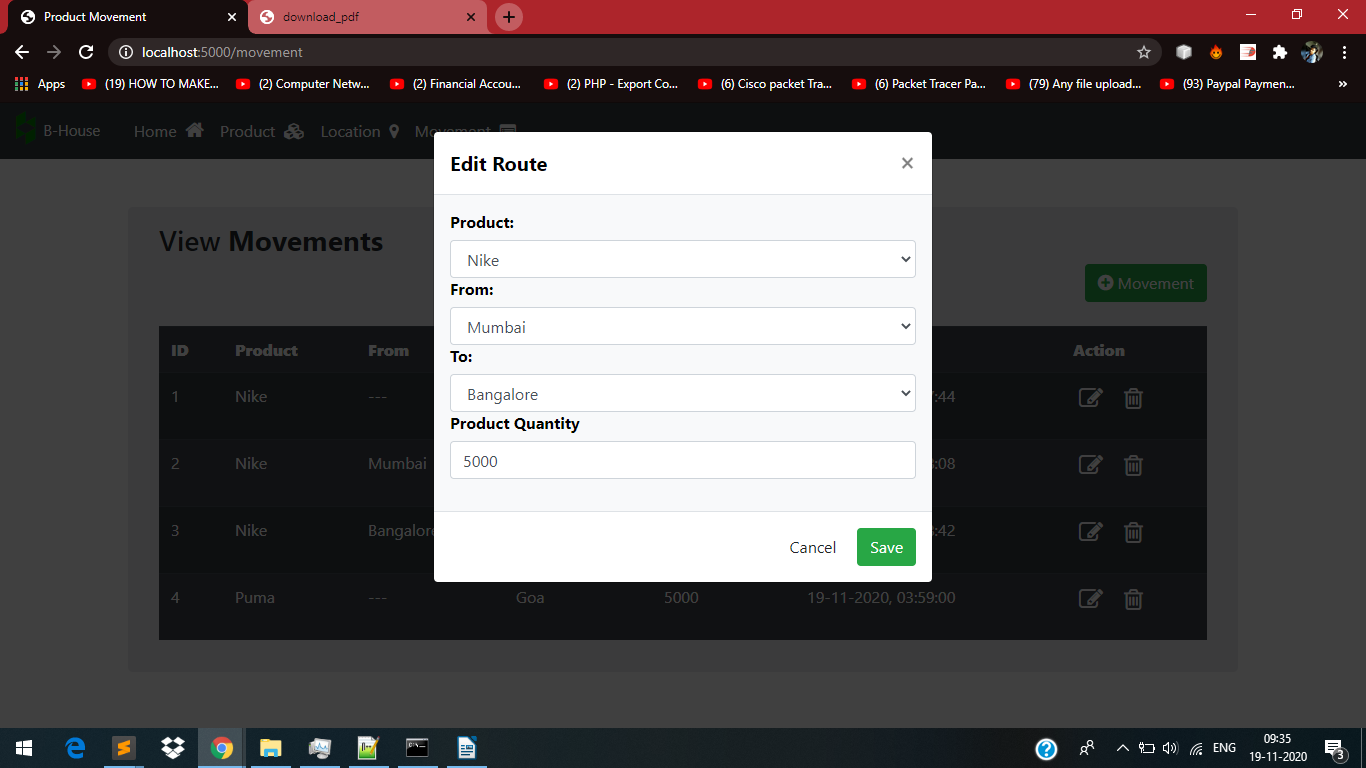Click the B-House logo icon
1366x768 pixels.
tap(24, 130)
